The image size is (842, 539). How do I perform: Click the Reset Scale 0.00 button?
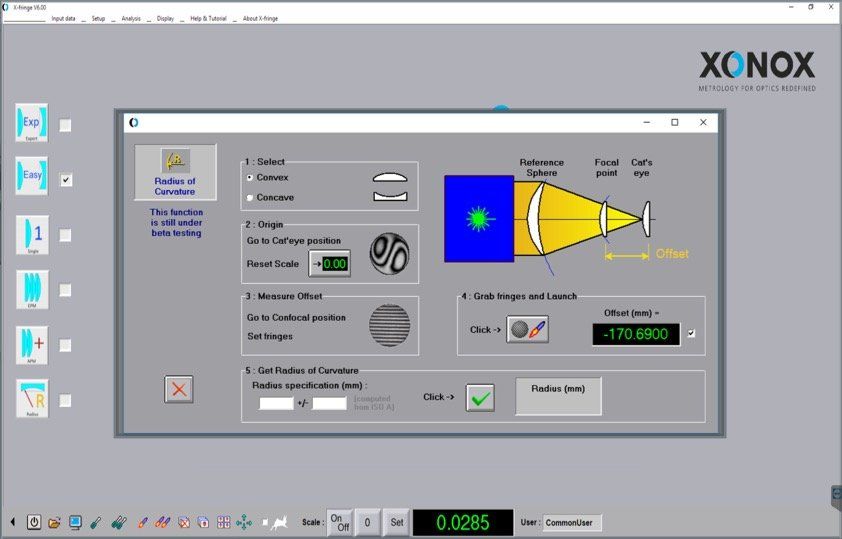(329, 263)
